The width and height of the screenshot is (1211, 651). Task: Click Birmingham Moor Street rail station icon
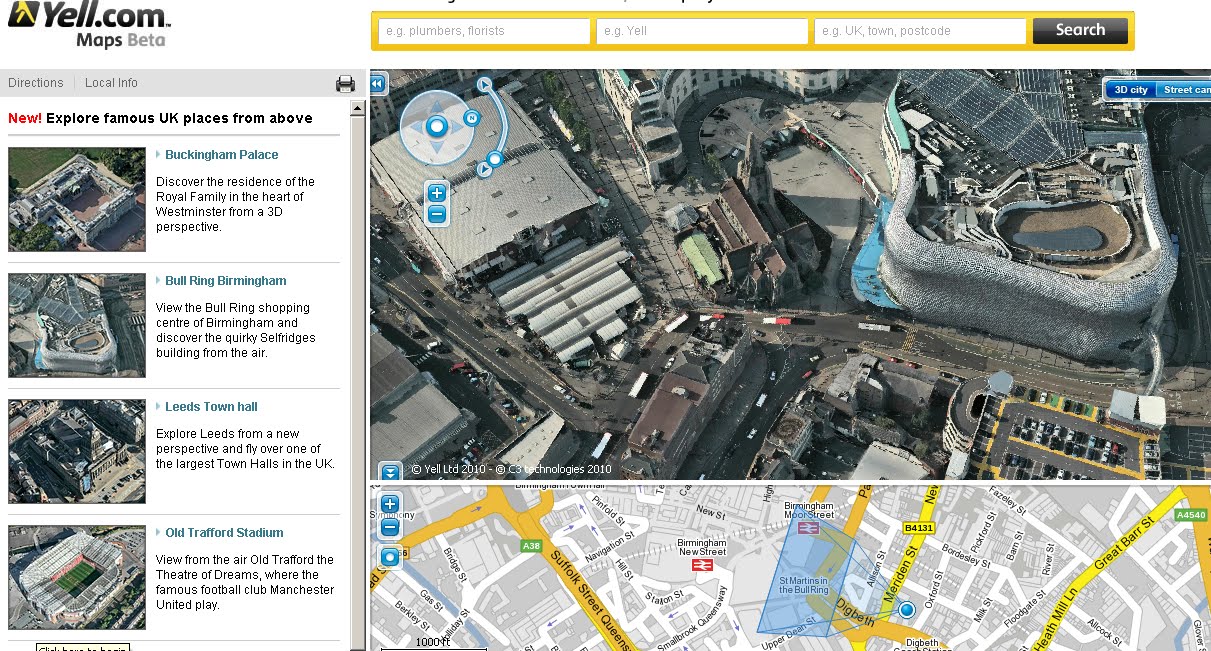coord(809,528)
